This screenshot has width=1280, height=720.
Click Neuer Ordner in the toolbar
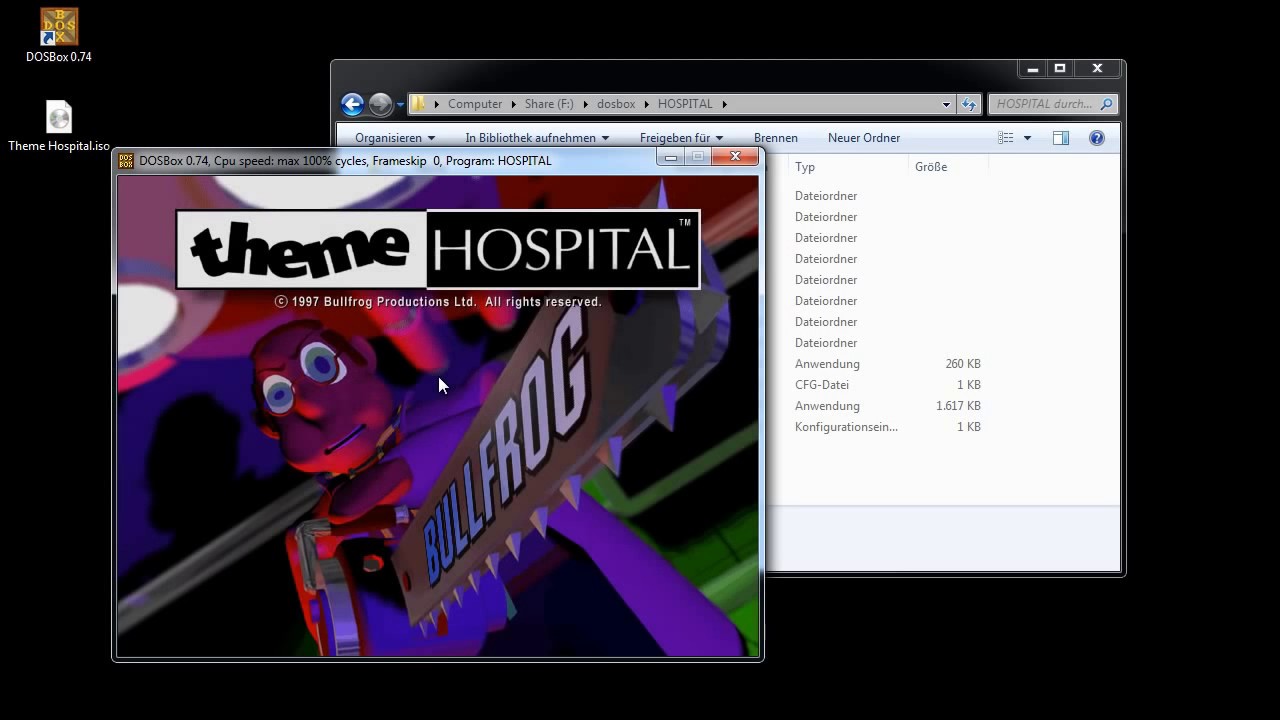[864, 138]
